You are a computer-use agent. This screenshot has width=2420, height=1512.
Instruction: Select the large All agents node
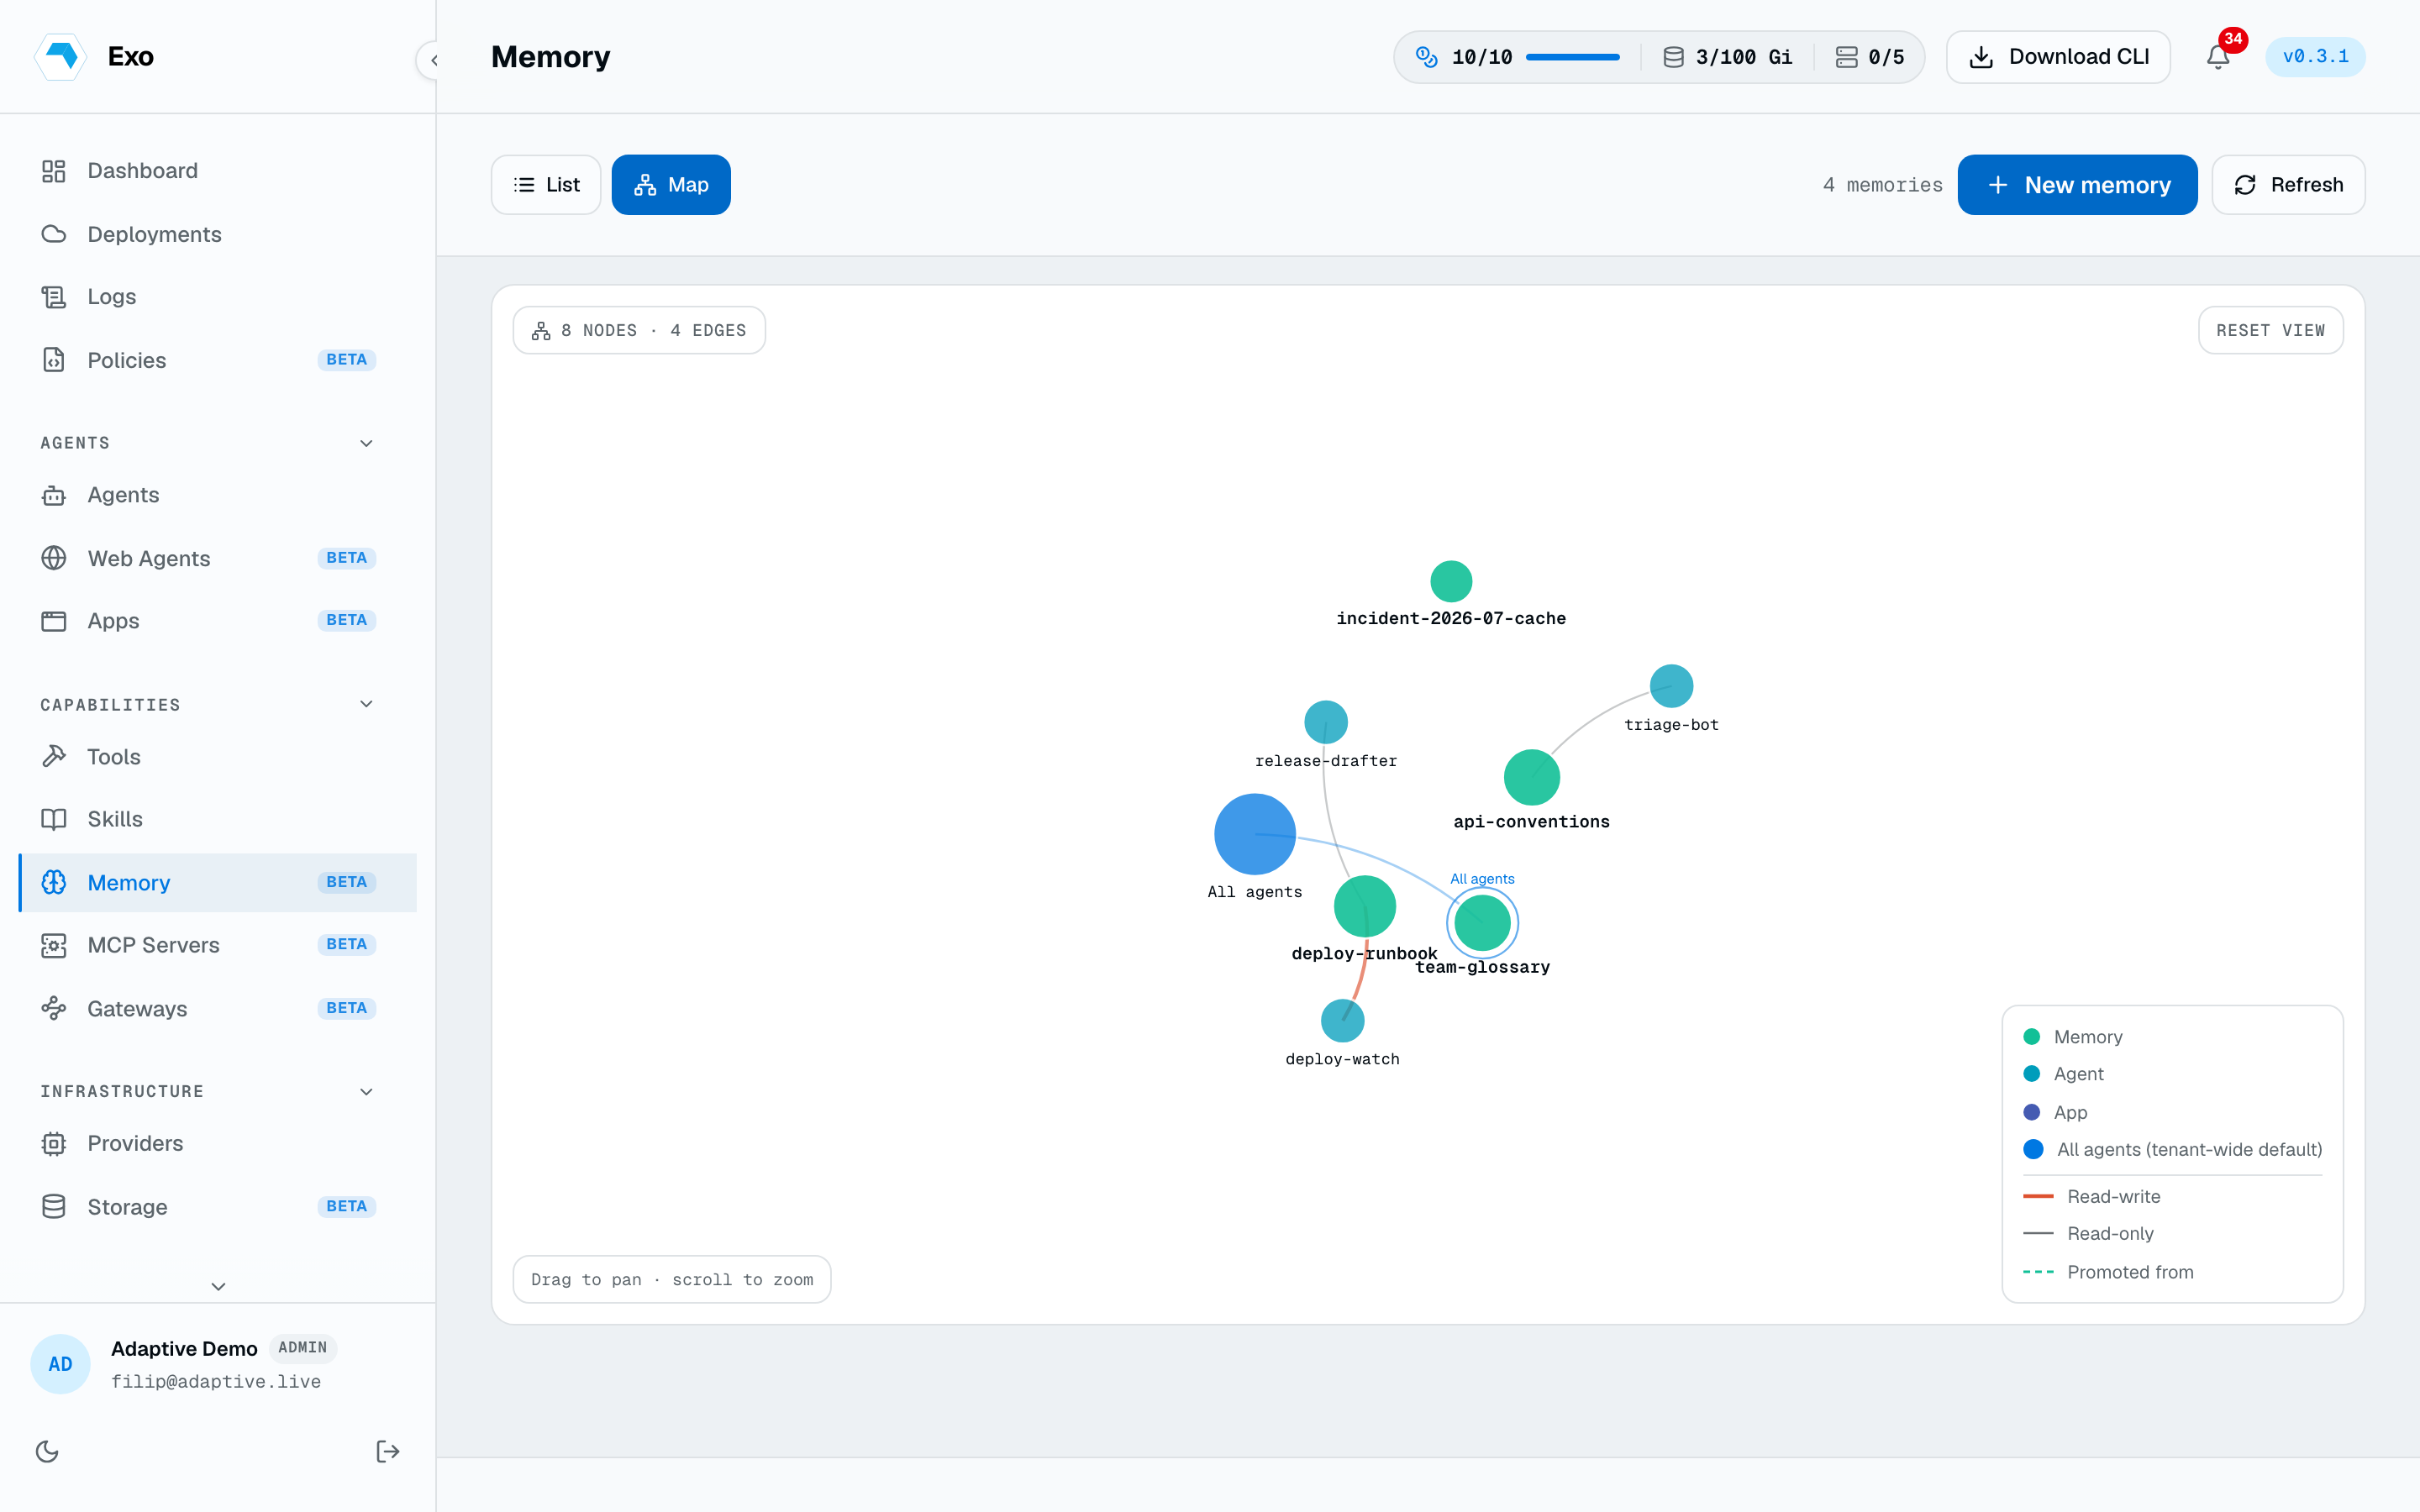(1255, 834)
